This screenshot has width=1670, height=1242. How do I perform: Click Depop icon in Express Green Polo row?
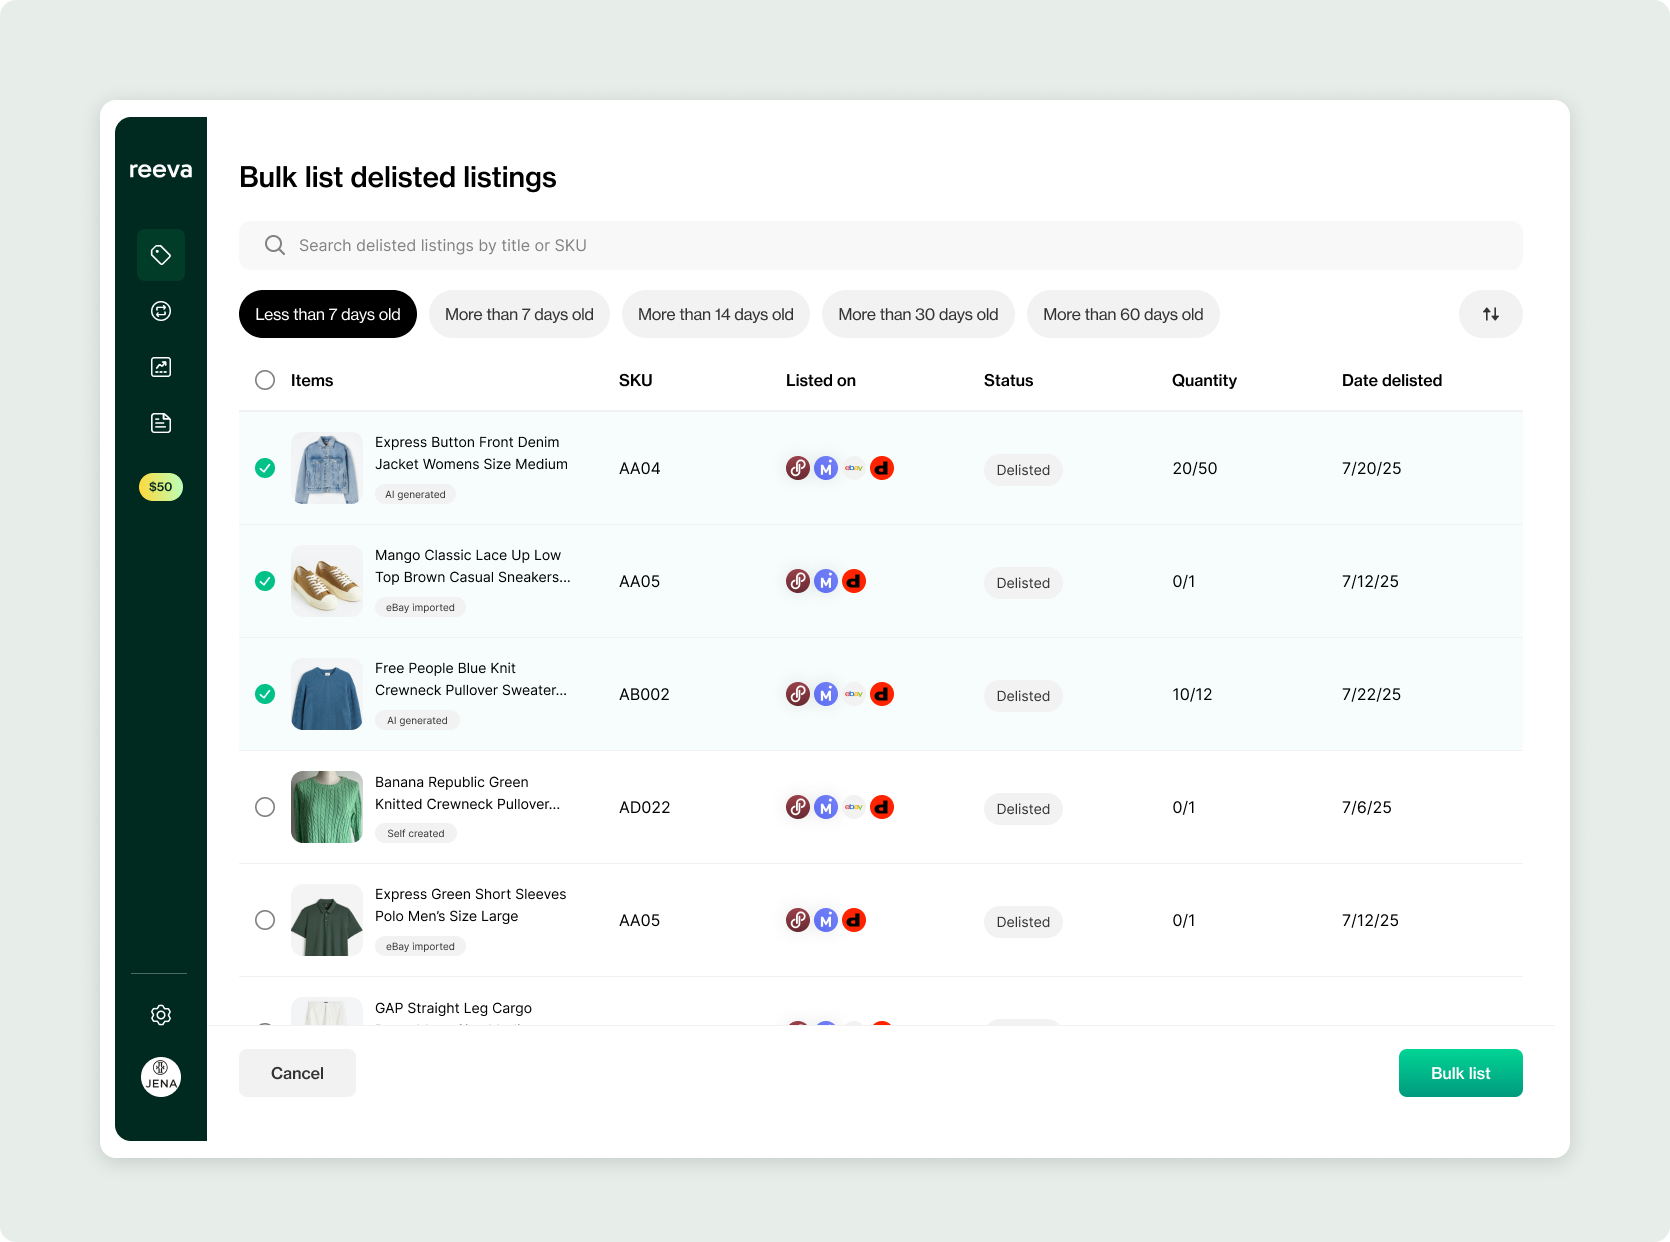854,920
